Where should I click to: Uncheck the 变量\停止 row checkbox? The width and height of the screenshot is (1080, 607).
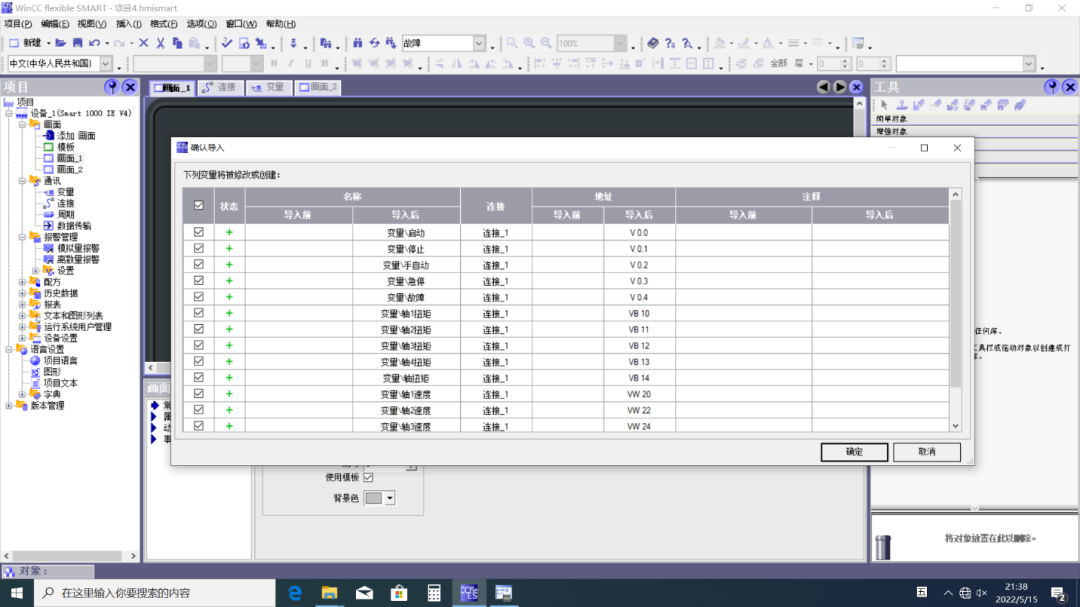point(198,248)
